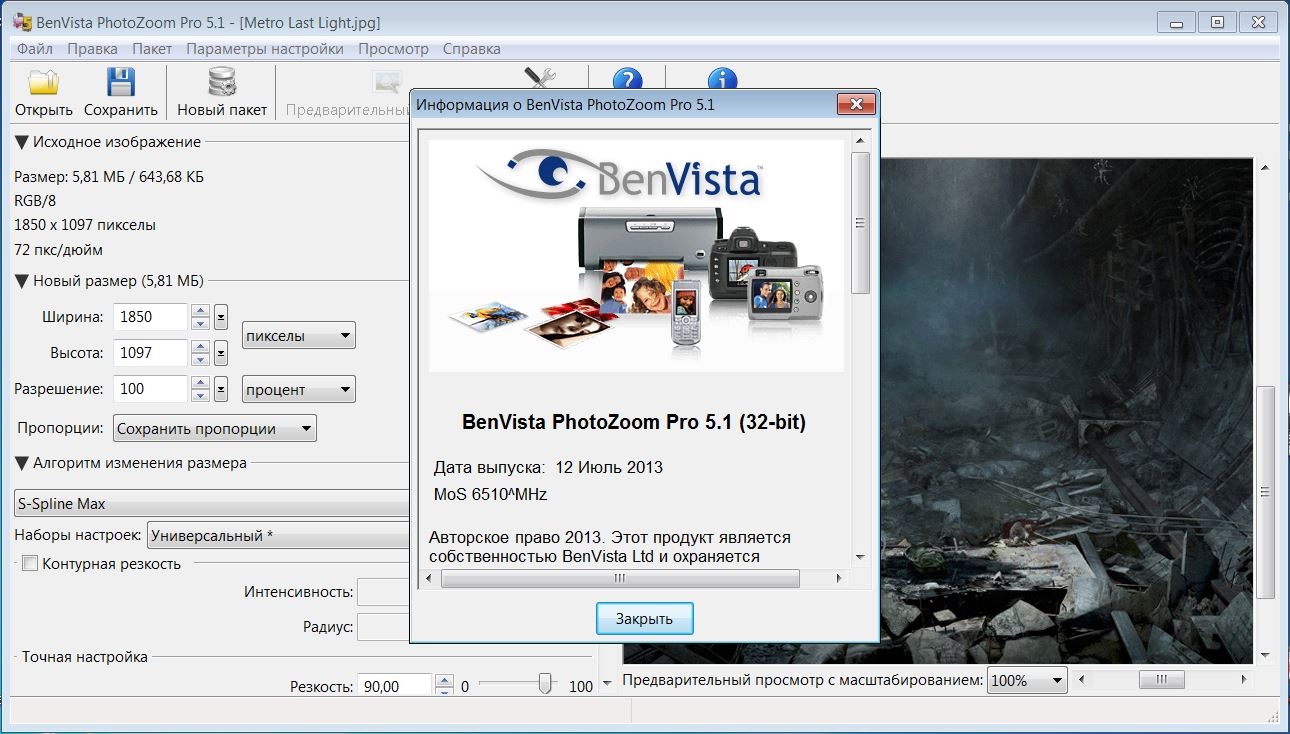This screenshot has height=734, width=1290.
Task: Increase Ширина with the up arrow
Action: [x=200, y=311]
